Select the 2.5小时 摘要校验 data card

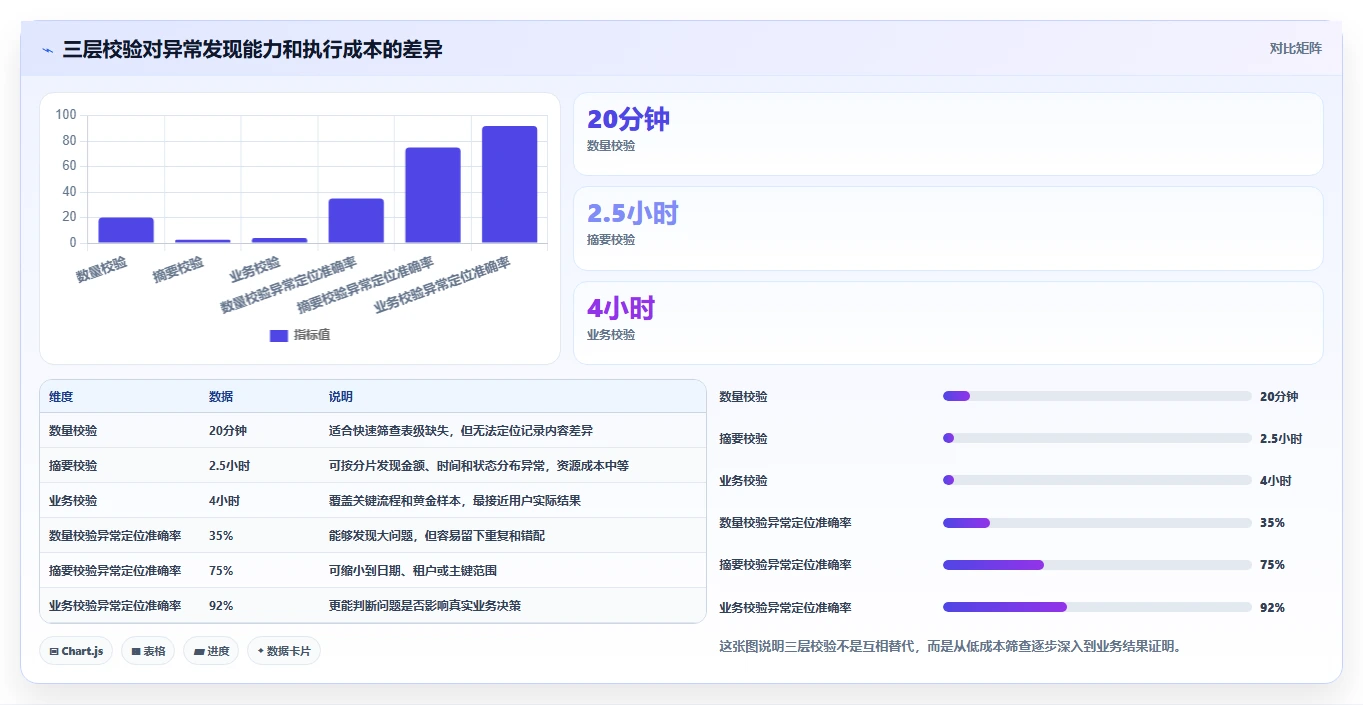tap(948, 228)
